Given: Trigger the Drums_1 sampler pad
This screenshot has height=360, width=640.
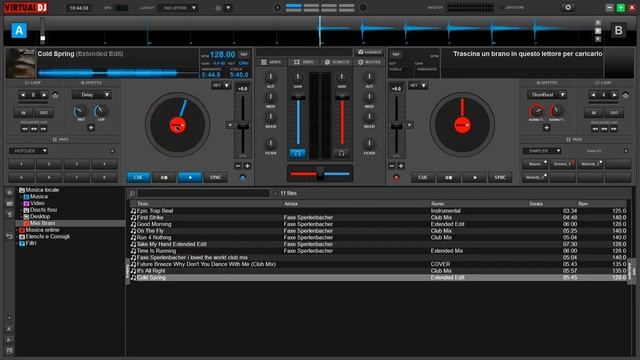Looking at the screenshot, I should pos(562,164).
